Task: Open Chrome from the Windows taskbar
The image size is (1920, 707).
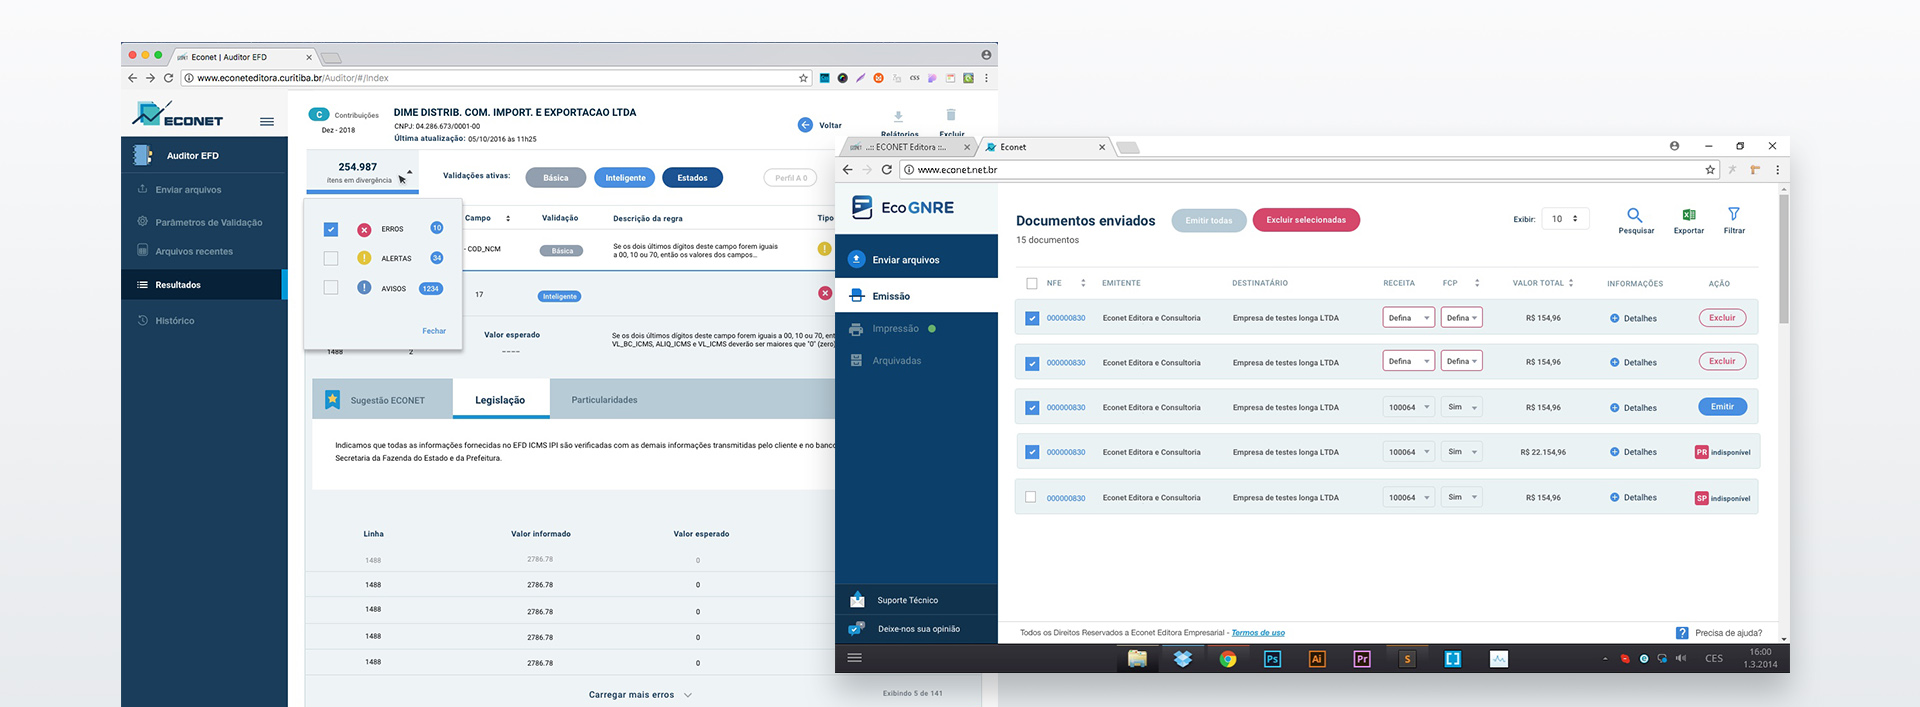Action: pyautogui.click(x=1228, y=659)
